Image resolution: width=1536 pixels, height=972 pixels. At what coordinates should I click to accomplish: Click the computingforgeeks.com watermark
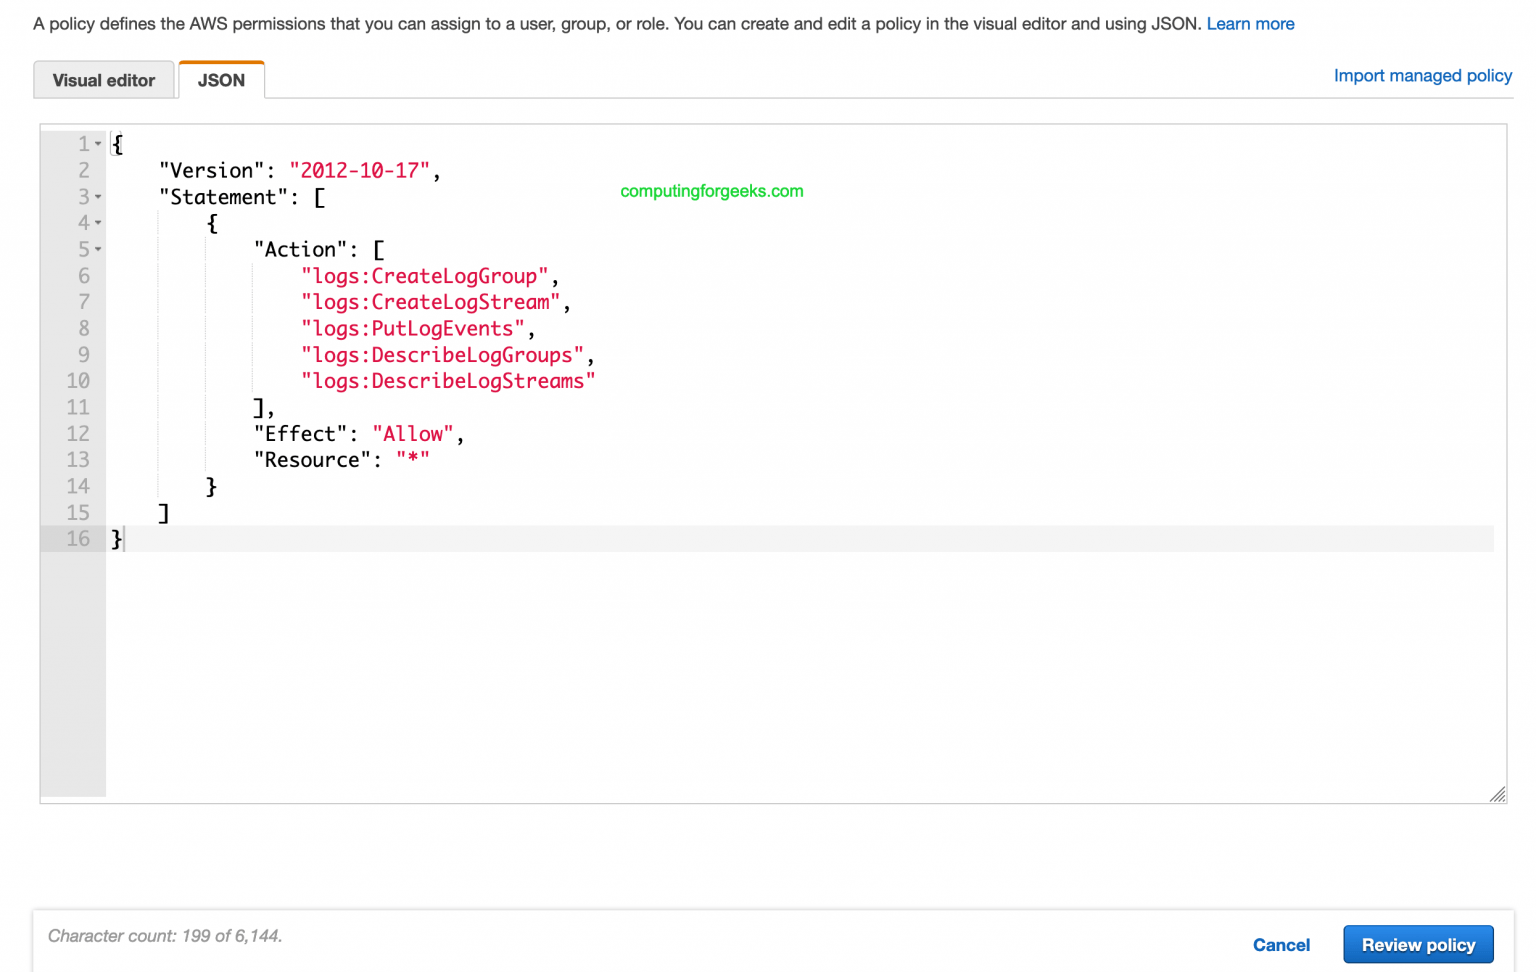[711, 191]
